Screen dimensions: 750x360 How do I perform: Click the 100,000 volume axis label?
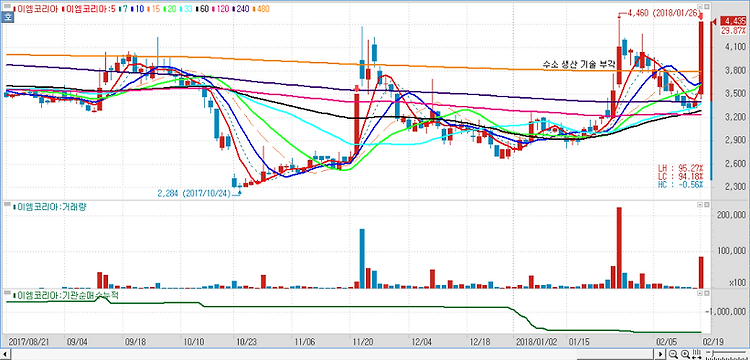coord(732,251)
